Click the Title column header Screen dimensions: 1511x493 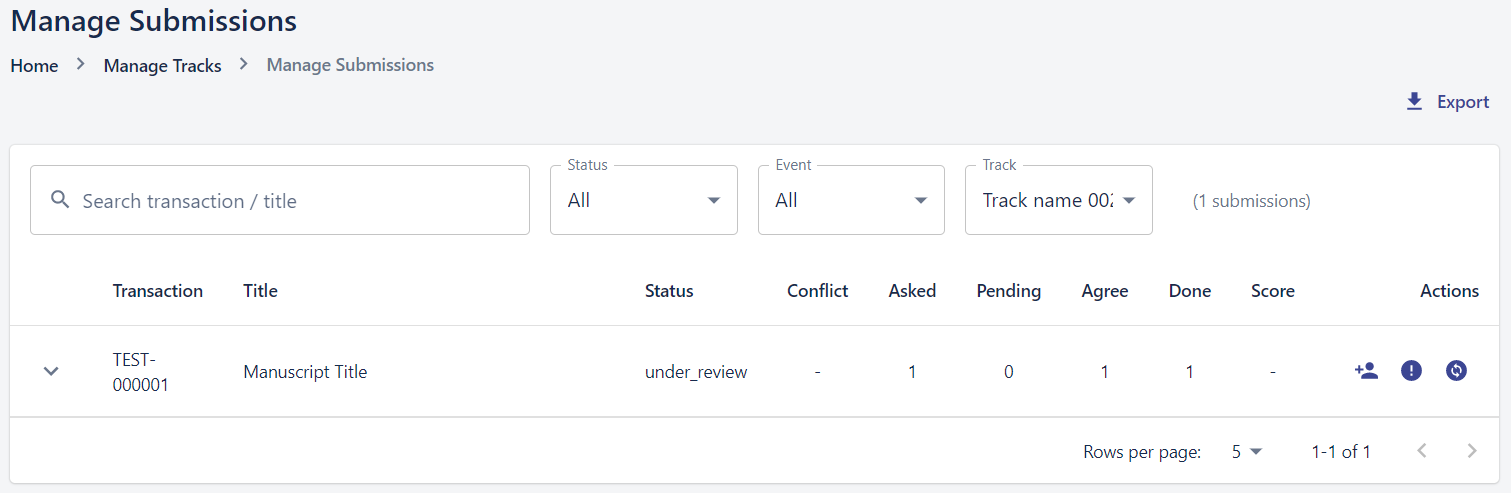(260, 291)
